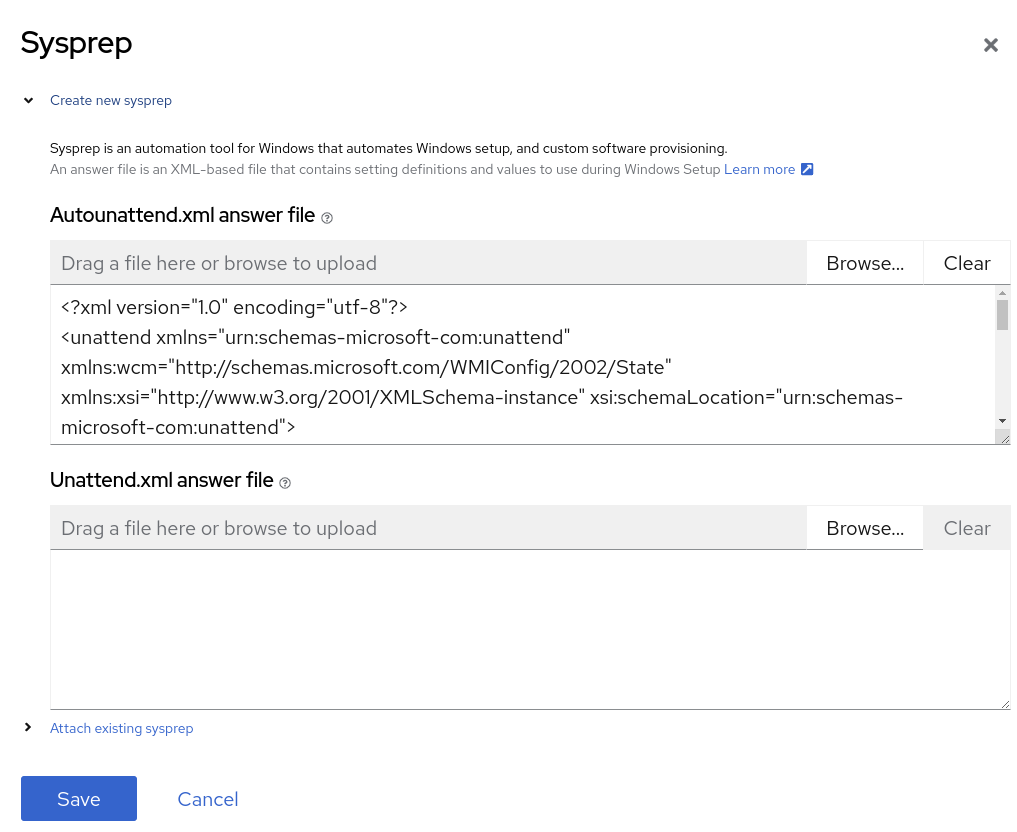This screenshot has width=1017, height=832.
Task: Click the Unattend file name upload field
Action: (x=428, y=528)
